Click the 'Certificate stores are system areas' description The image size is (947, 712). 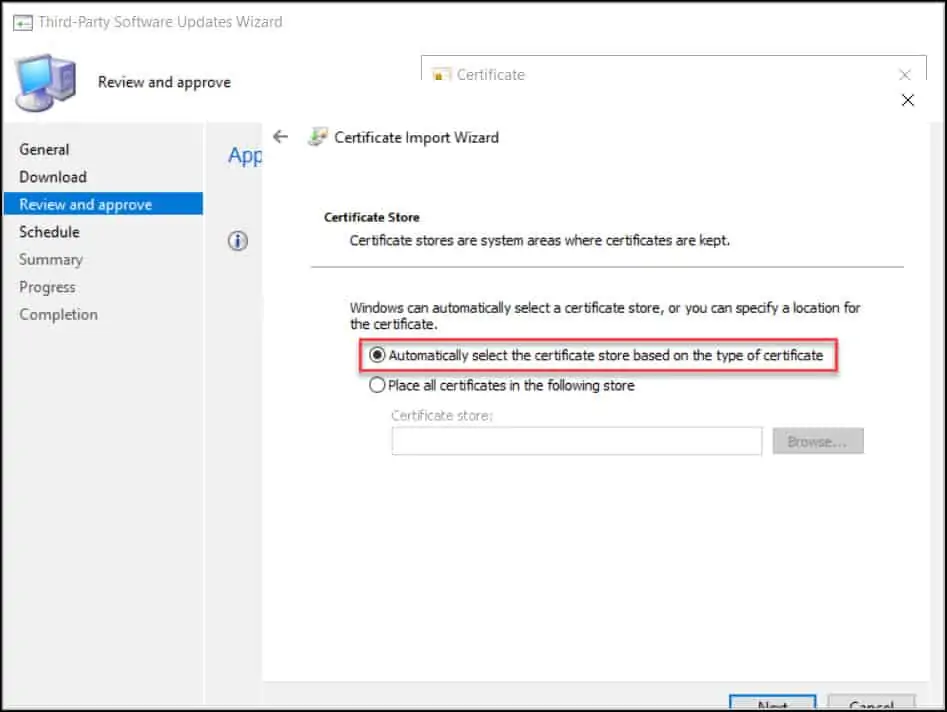tap(539, 240)
